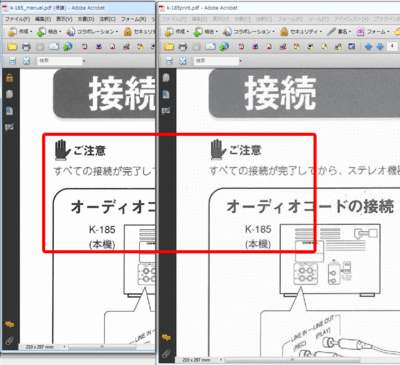Click Email envelope icon in k-185print.pdf window
Viewport: 400px width, 365px height.
click(210, 47)
